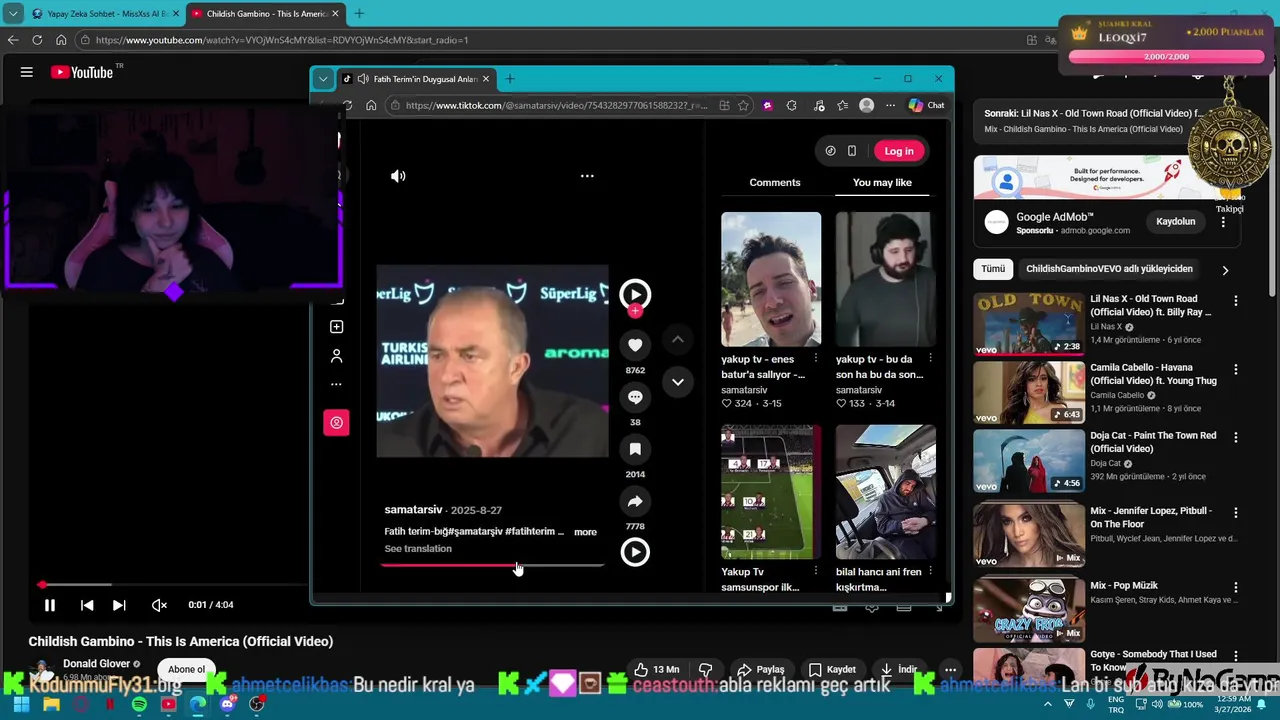The height and width of the screenshot is (720, 1280).
Task: Favorite the TikTok page with star icon
Action: tap(743, 105)
